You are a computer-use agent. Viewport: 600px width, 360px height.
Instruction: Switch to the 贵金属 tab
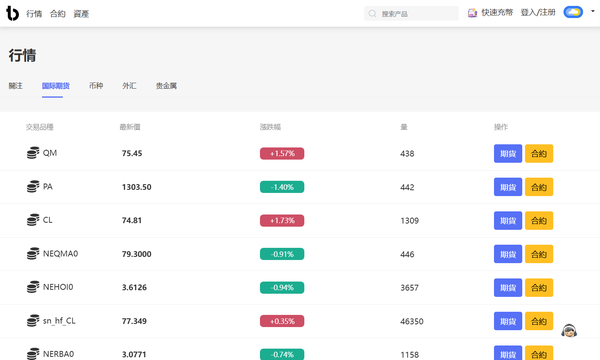pyautogui.click(x=166, y=86)
